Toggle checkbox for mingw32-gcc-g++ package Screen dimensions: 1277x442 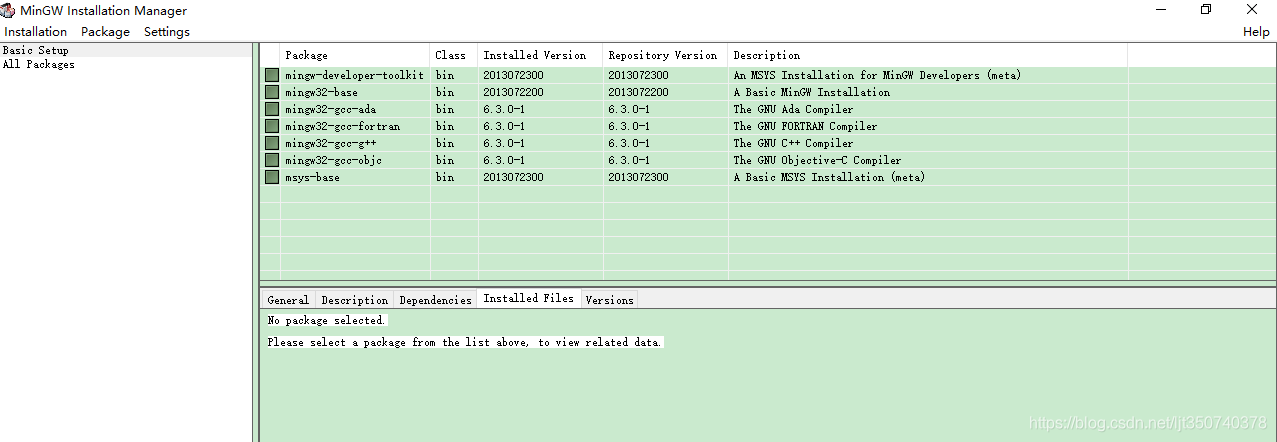[272, 143]
